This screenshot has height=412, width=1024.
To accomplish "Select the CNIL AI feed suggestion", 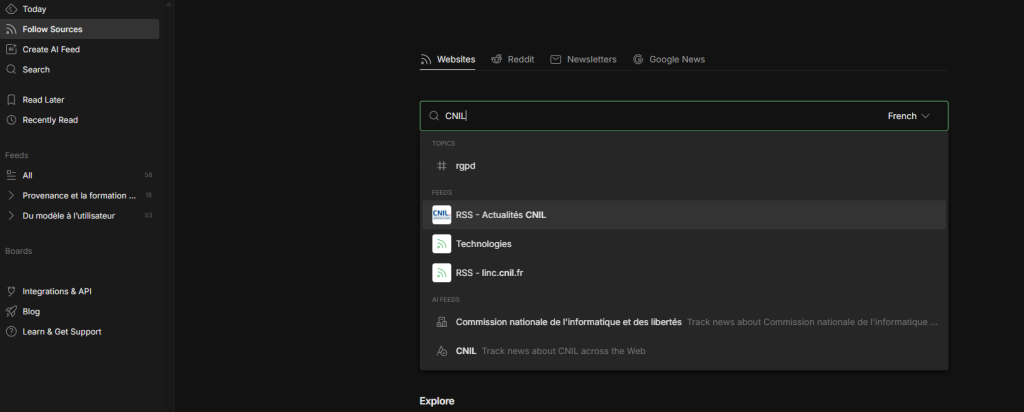I will [465, 351].
